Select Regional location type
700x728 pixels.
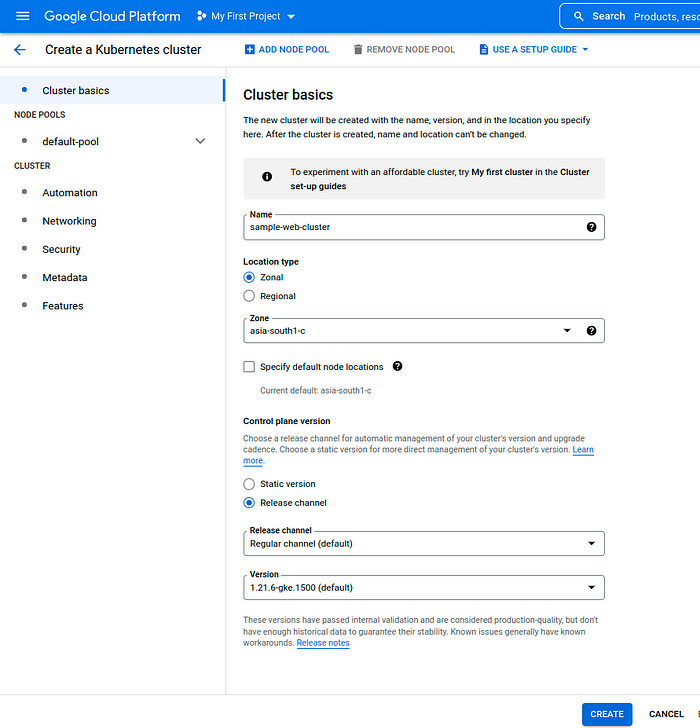(249, 296)
